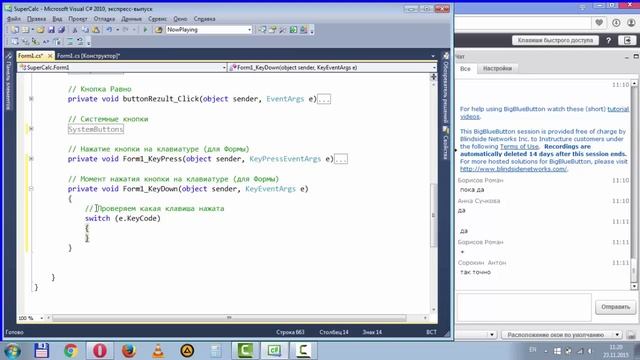Click the editor horizontal scrollbar

click(229, 318)
